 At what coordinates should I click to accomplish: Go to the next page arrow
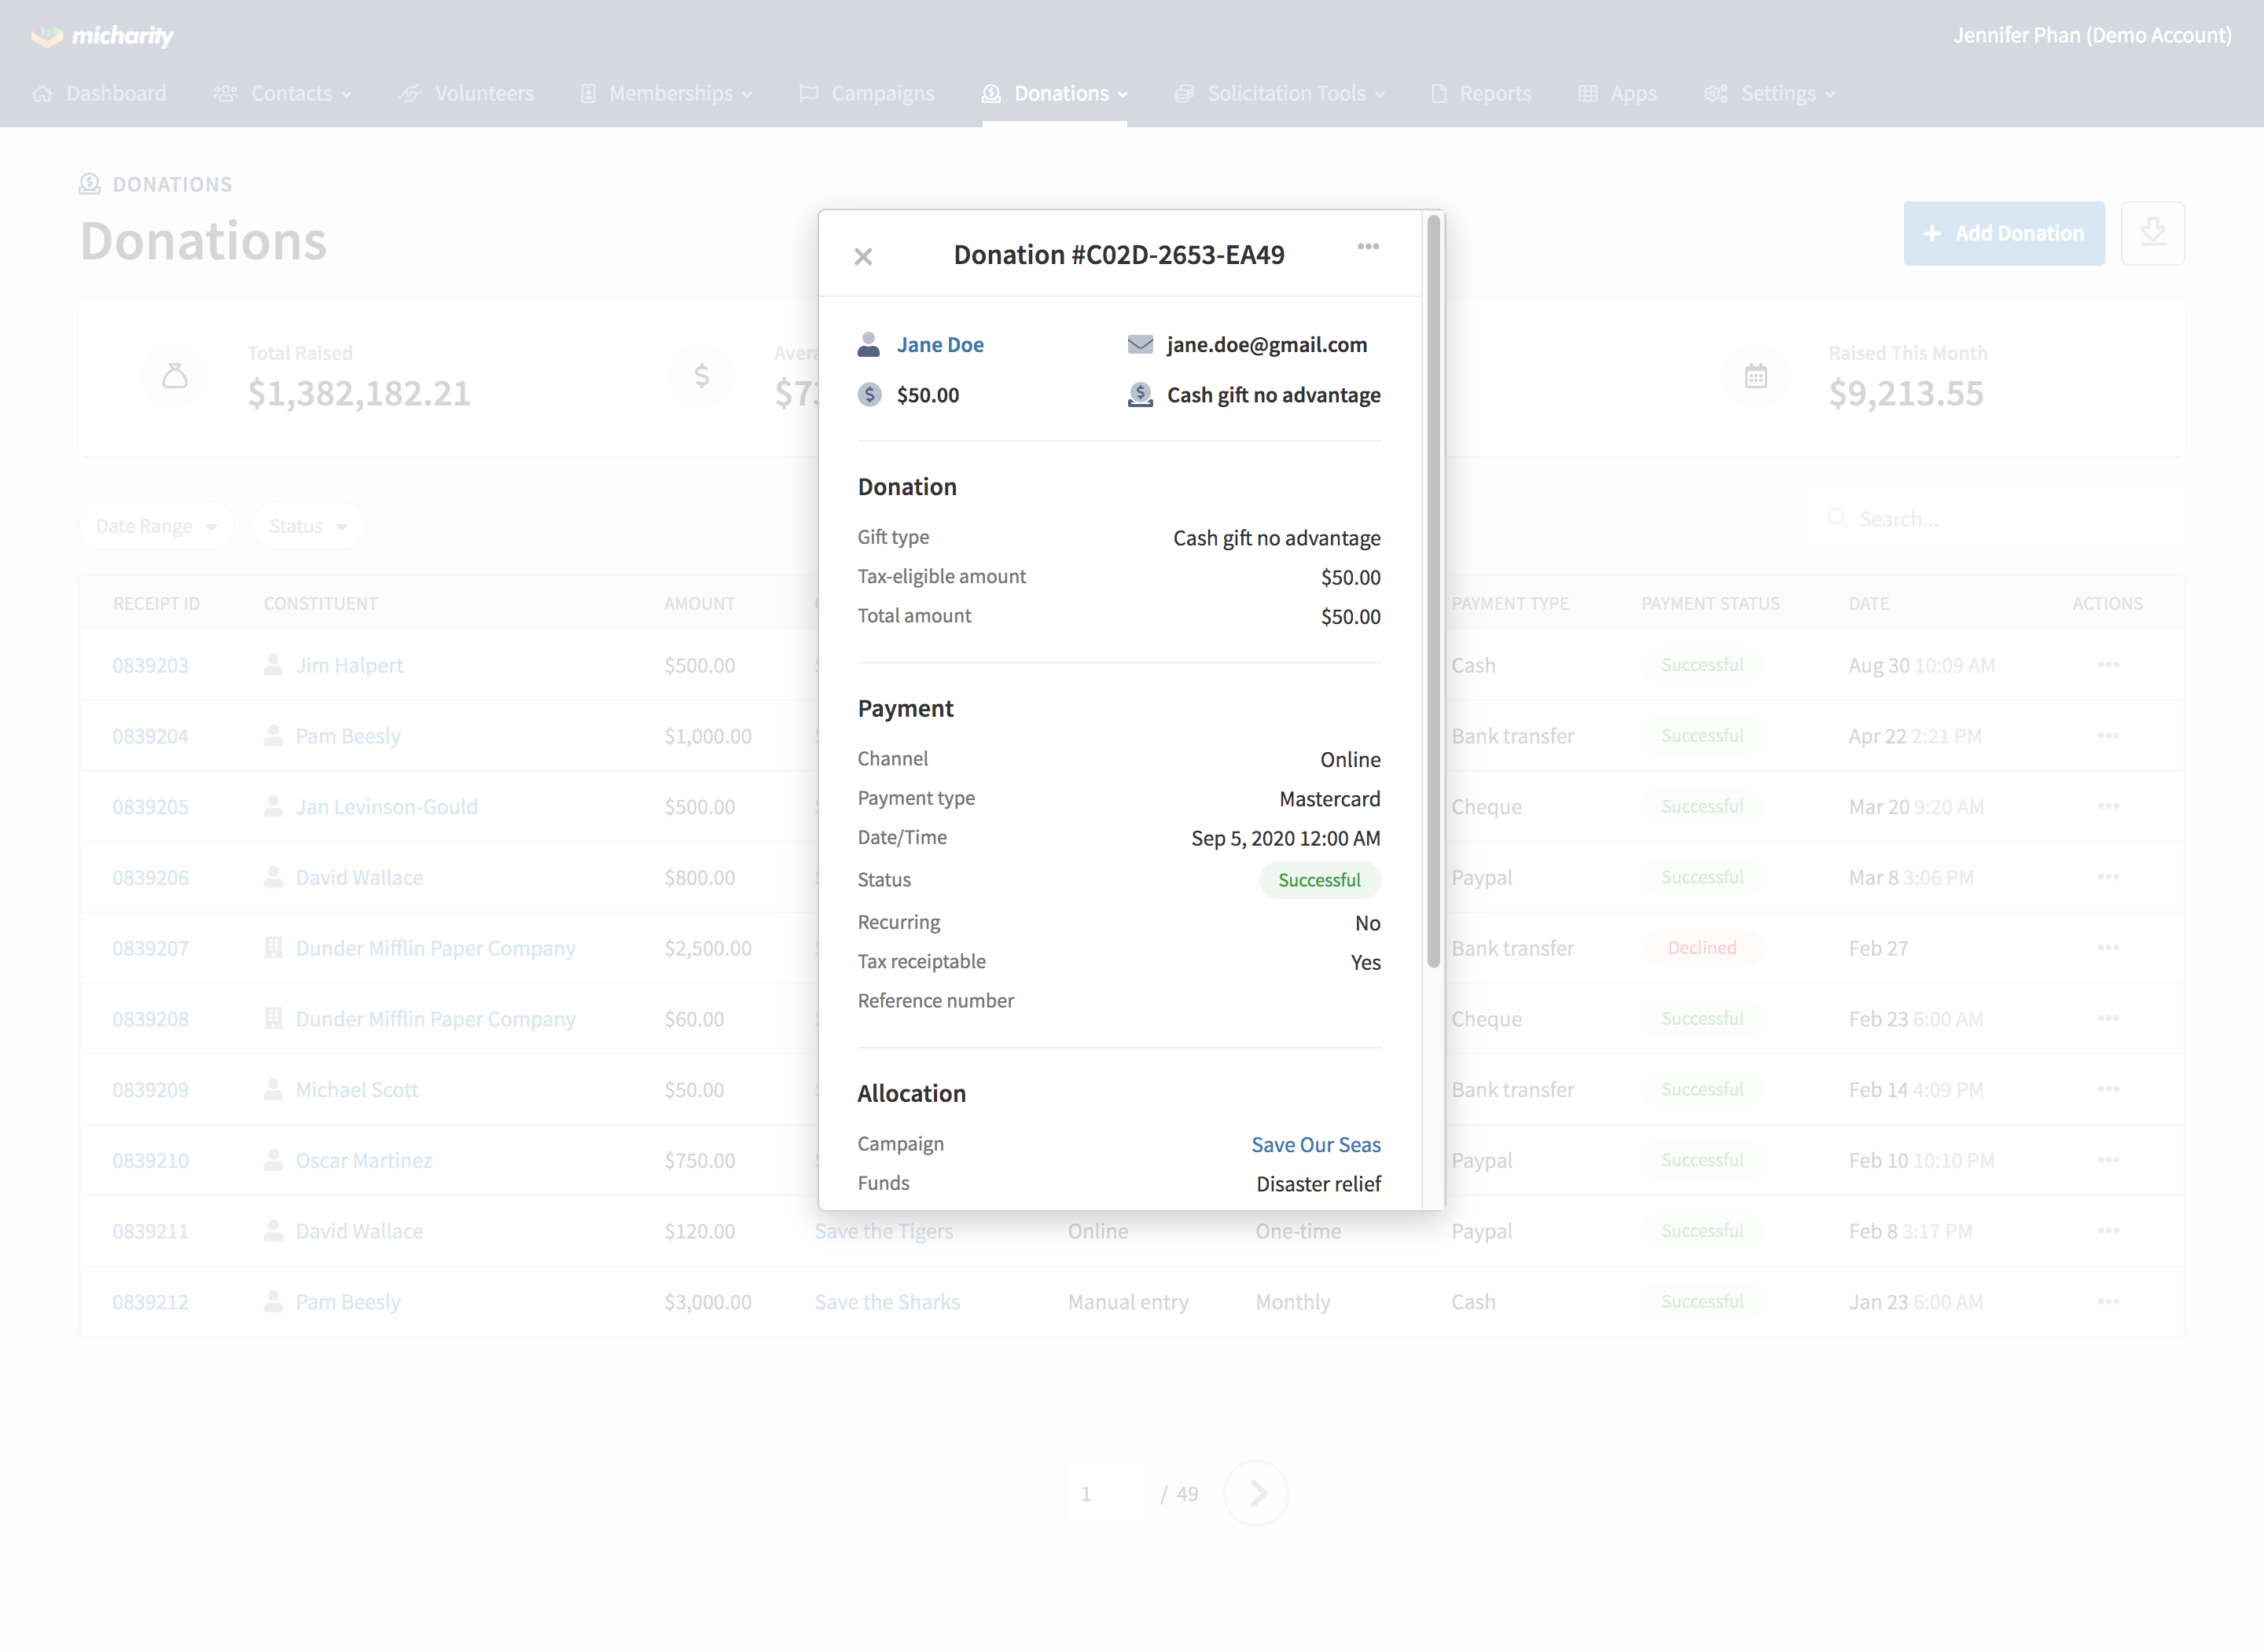pyautogui.click(x=1257, y=1494)
